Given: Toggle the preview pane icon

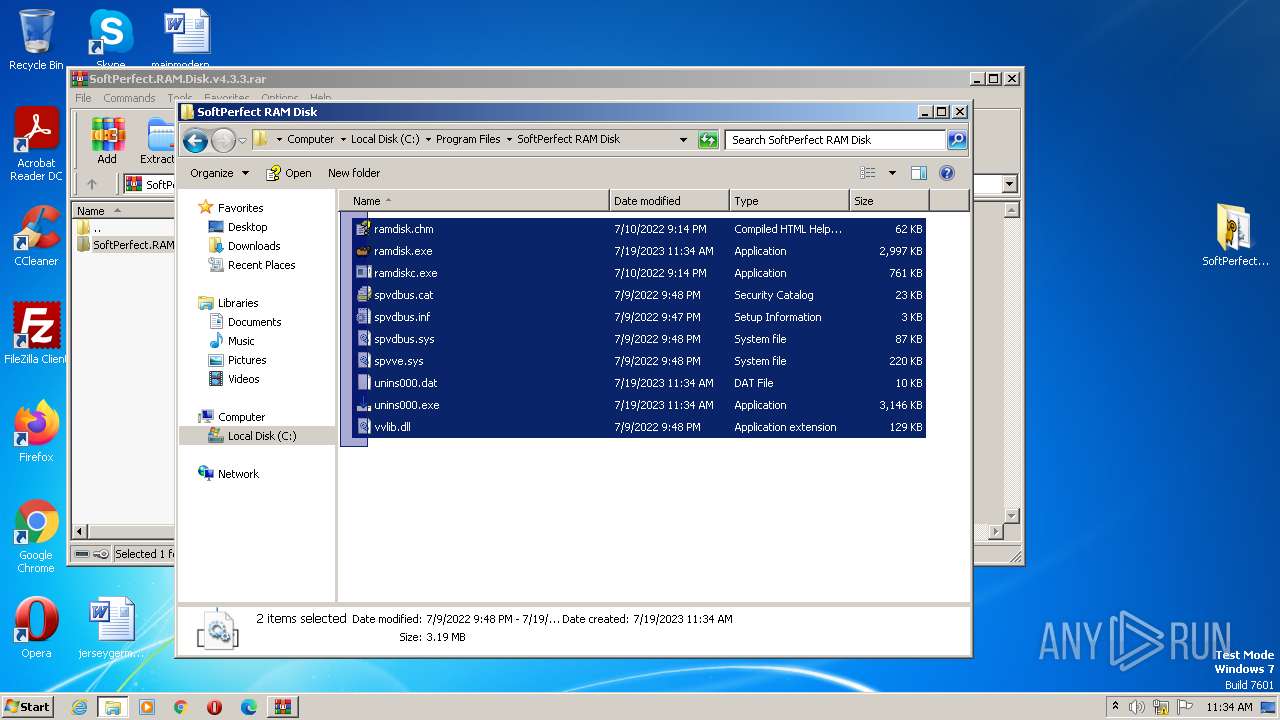Looking at the screenshot, I should tap(919, 173).
